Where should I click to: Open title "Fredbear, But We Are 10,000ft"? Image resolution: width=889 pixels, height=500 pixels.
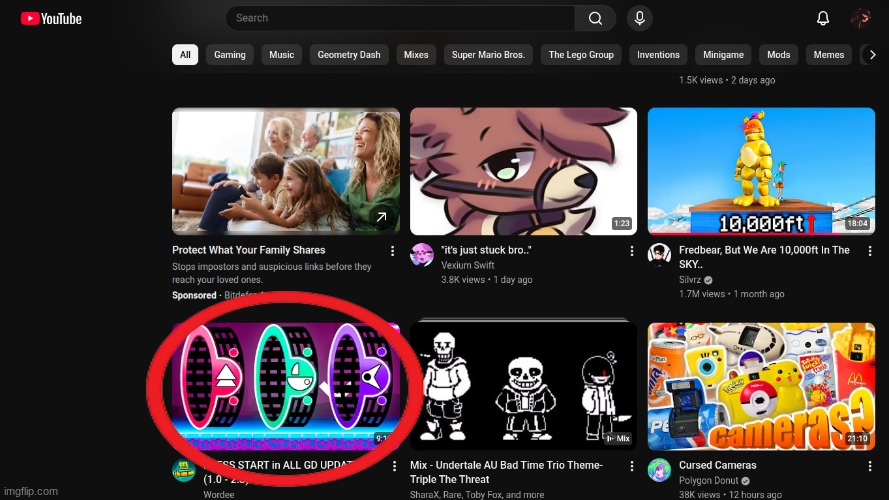pyautogui.click(x=764, y=257)
